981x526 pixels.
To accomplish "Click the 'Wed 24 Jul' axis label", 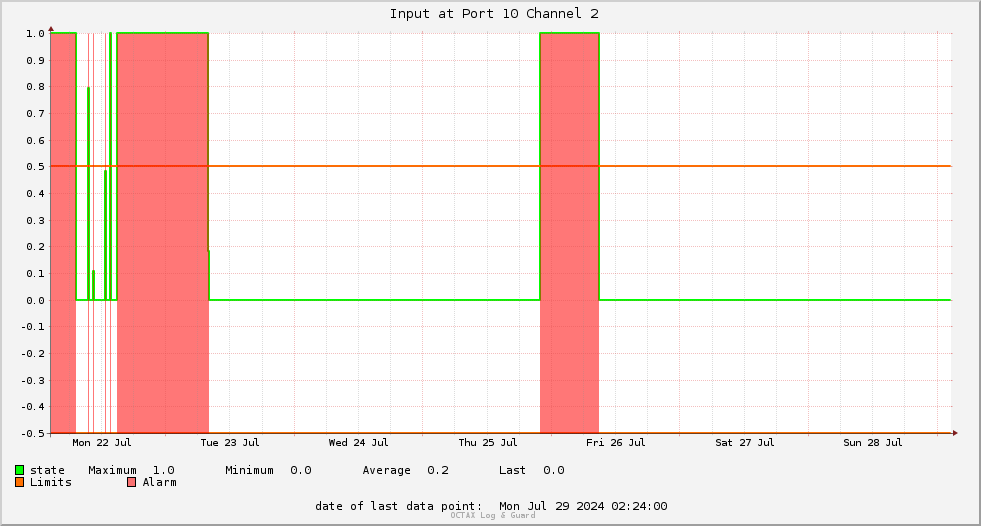I will (x=358, y=442).
